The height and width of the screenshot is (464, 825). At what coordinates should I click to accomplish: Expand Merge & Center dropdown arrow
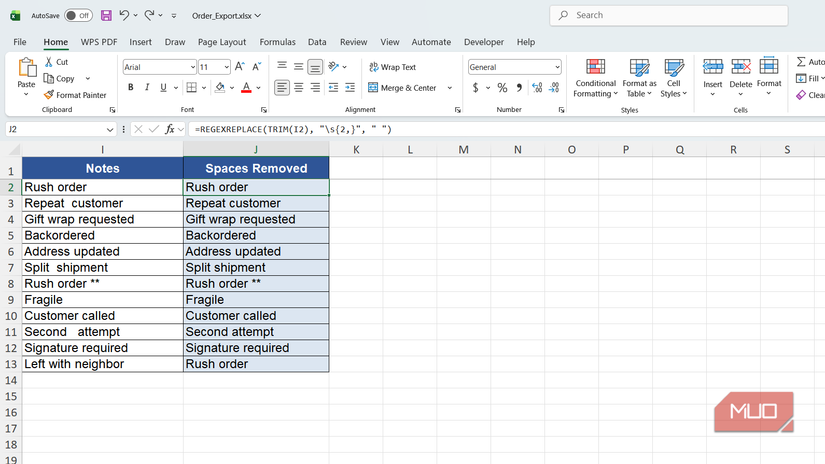pyautogui.click(x=450, y=88)
